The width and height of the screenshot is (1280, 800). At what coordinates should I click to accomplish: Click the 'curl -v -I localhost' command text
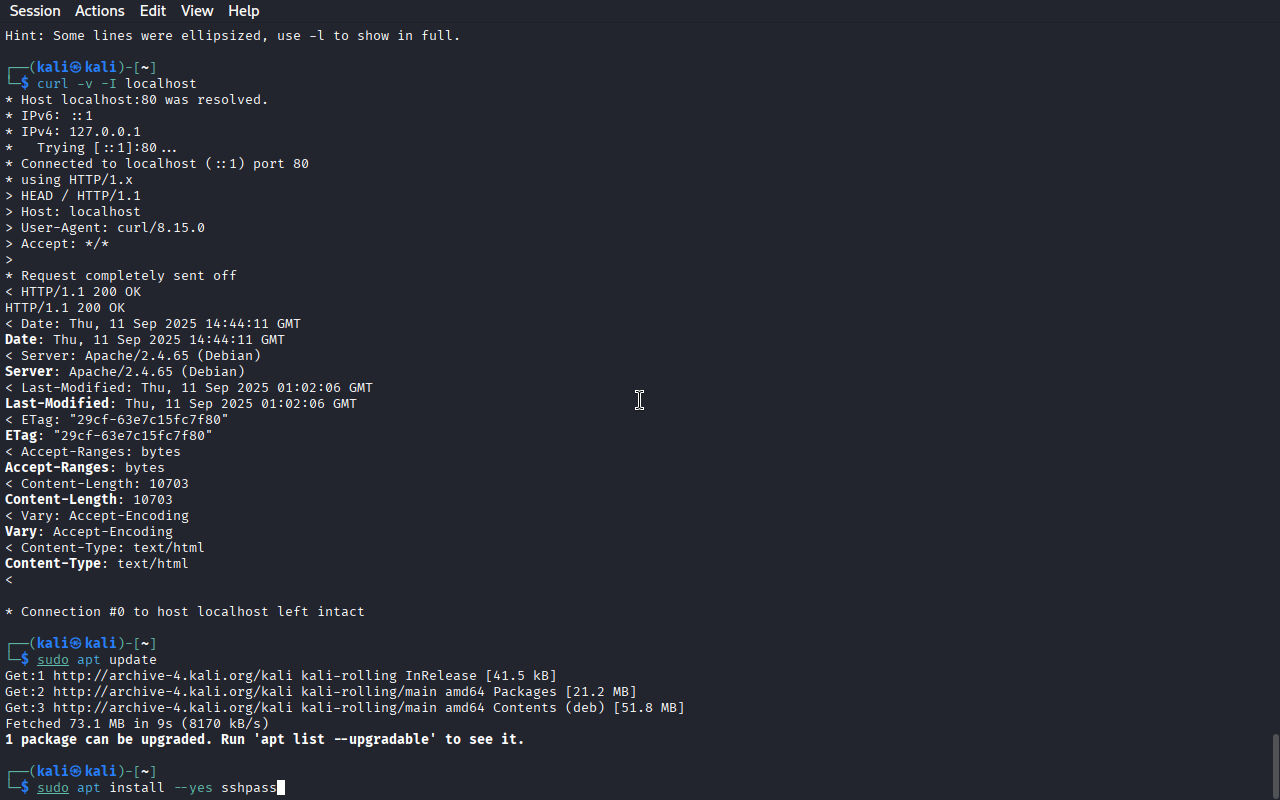point(117,84)
